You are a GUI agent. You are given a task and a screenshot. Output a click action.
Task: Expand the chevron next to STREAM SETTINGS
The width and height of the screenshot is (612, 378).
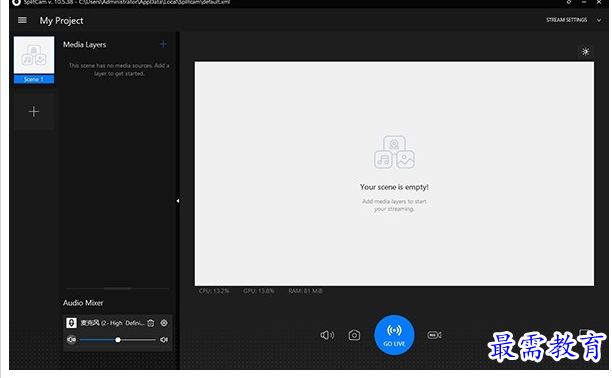(x=599, y=20)
